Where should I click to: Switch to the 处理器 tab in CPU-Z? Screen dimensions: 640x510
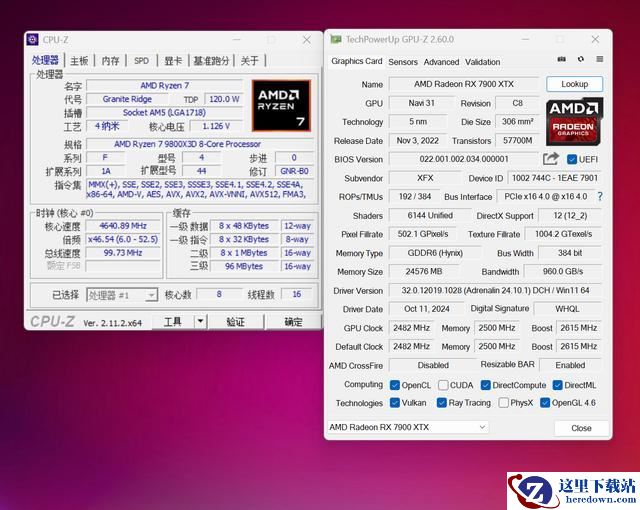click(x=45, y=60)
